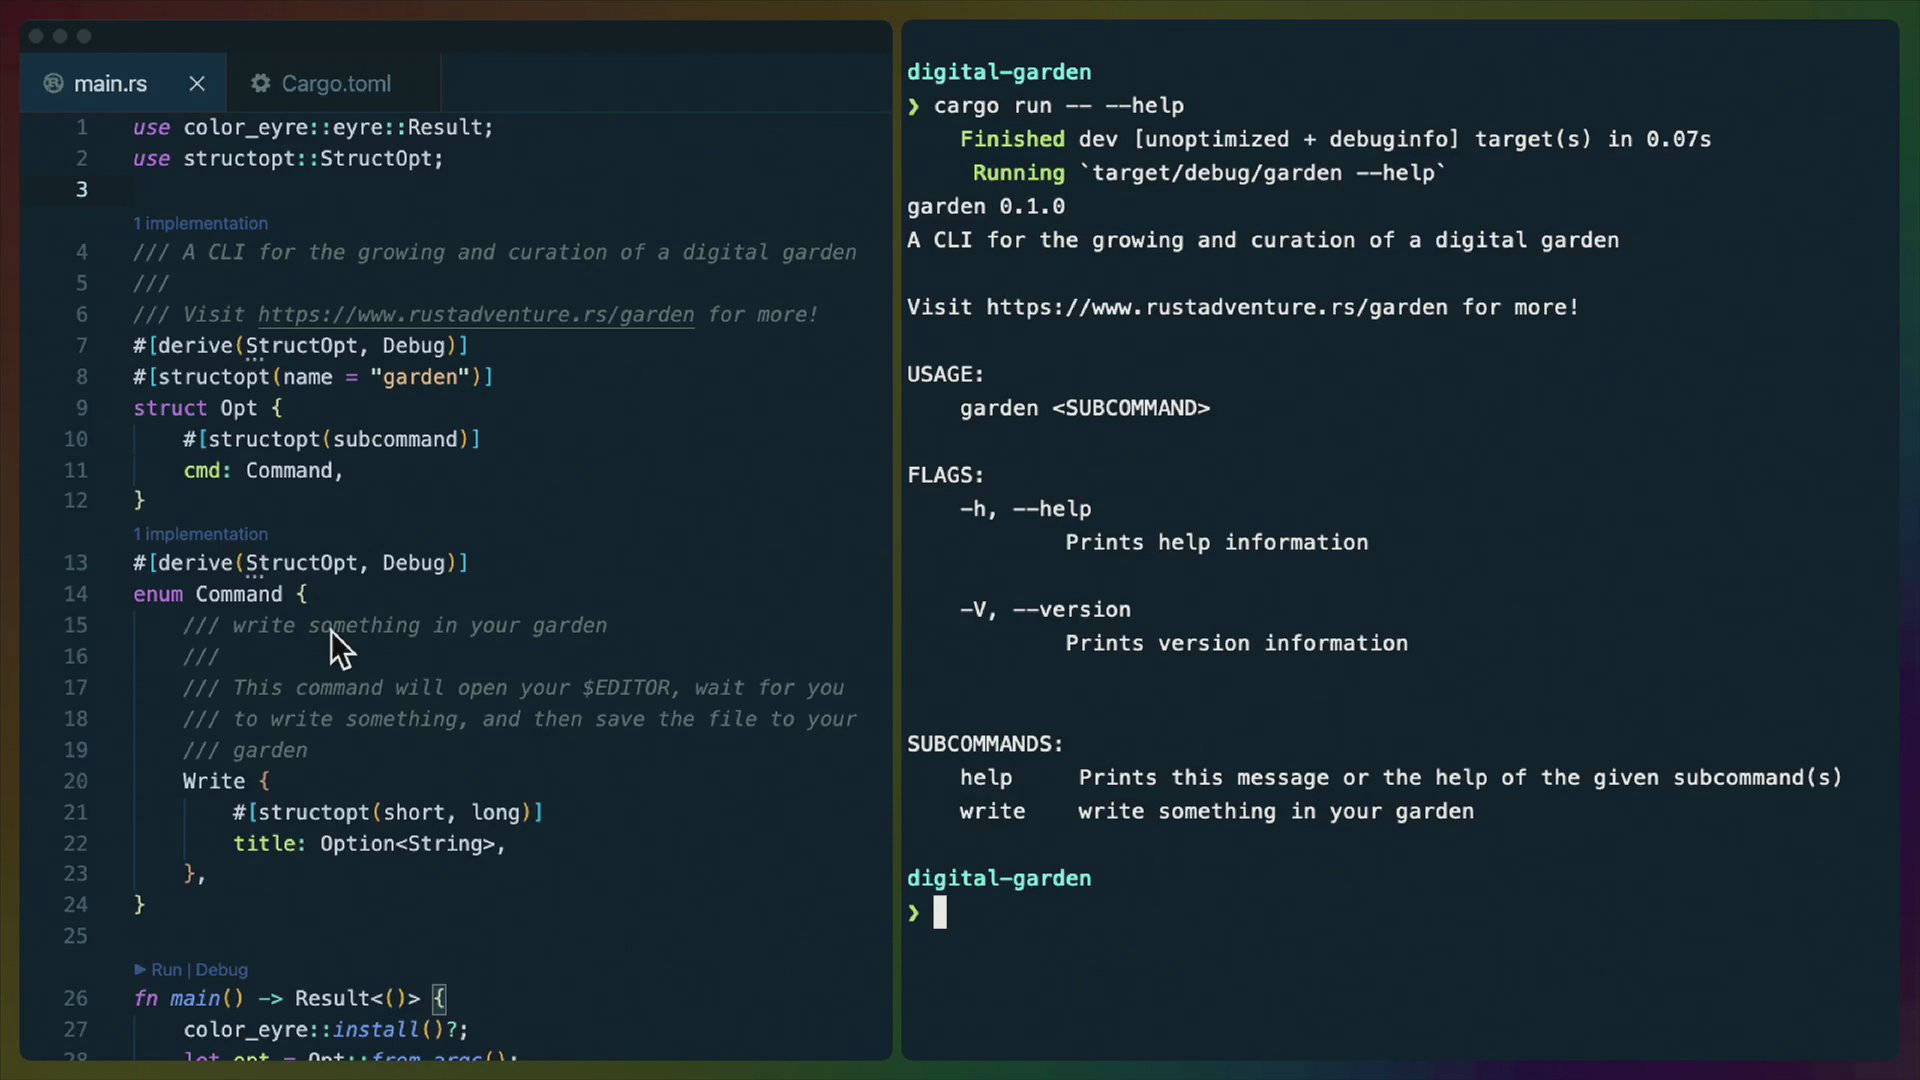Click '/// garden' comment on line 19
This screenshot has width=1920, height=1080.
click(245, 750)
